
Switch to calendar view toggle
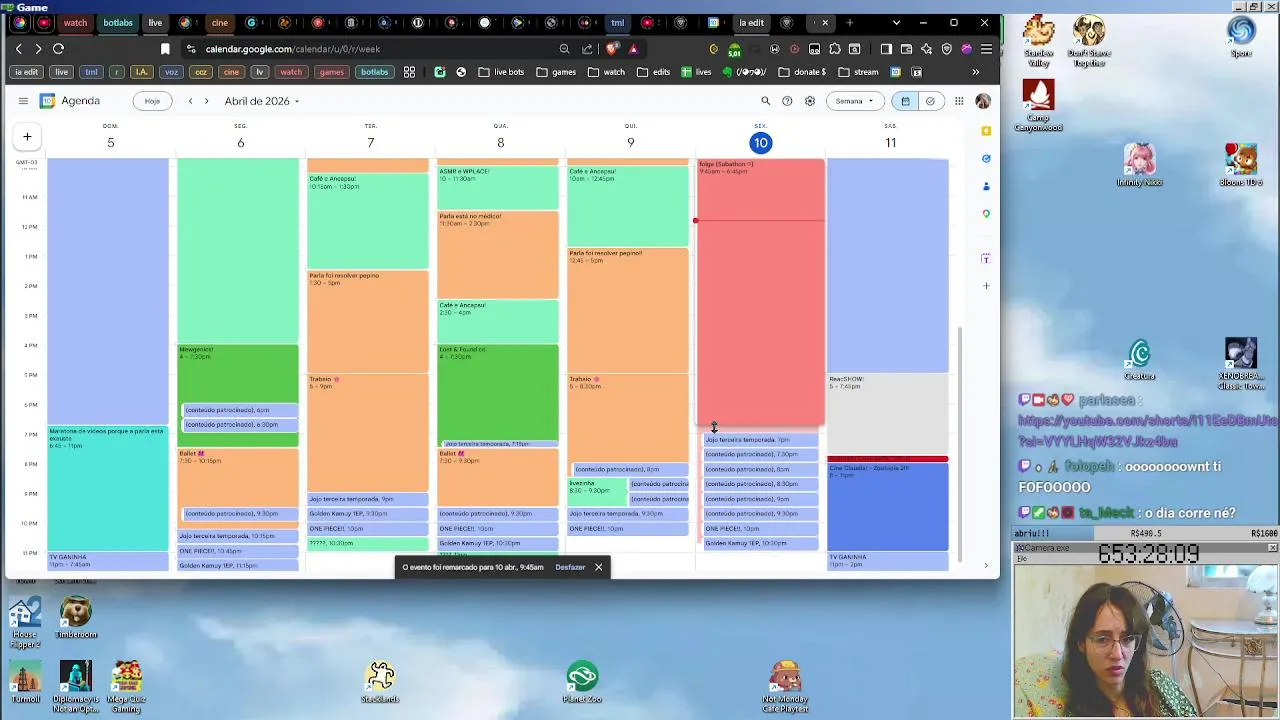click(x=905, y=101)
